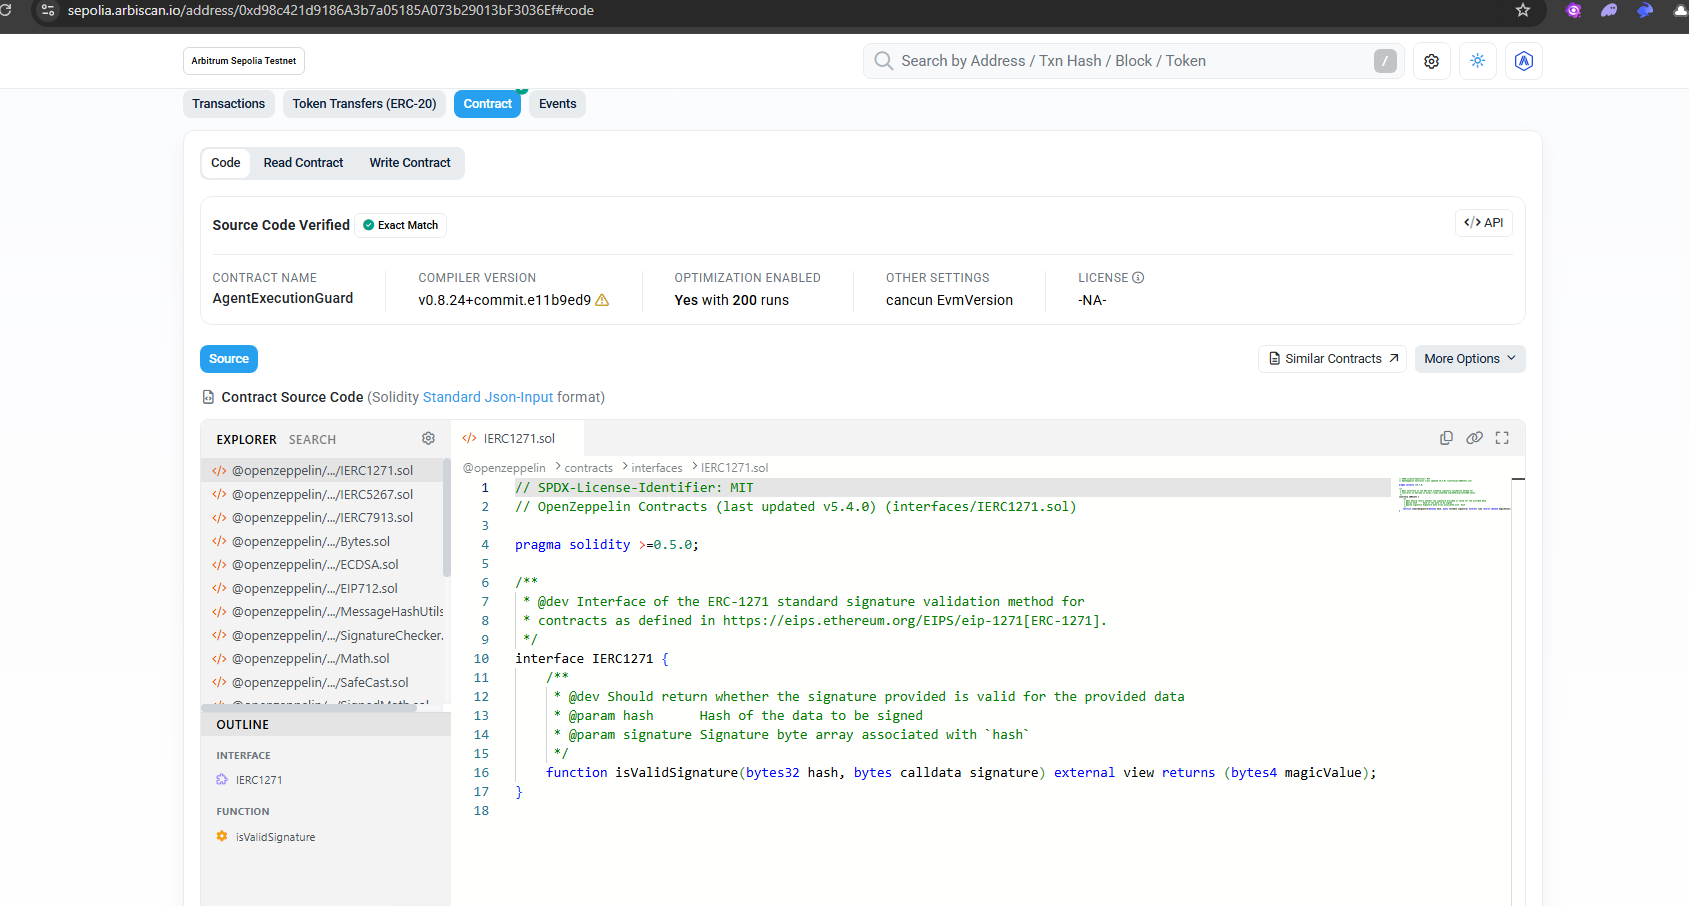
Task: Open Math.sol in the file explorer
Action: [322, 659]
